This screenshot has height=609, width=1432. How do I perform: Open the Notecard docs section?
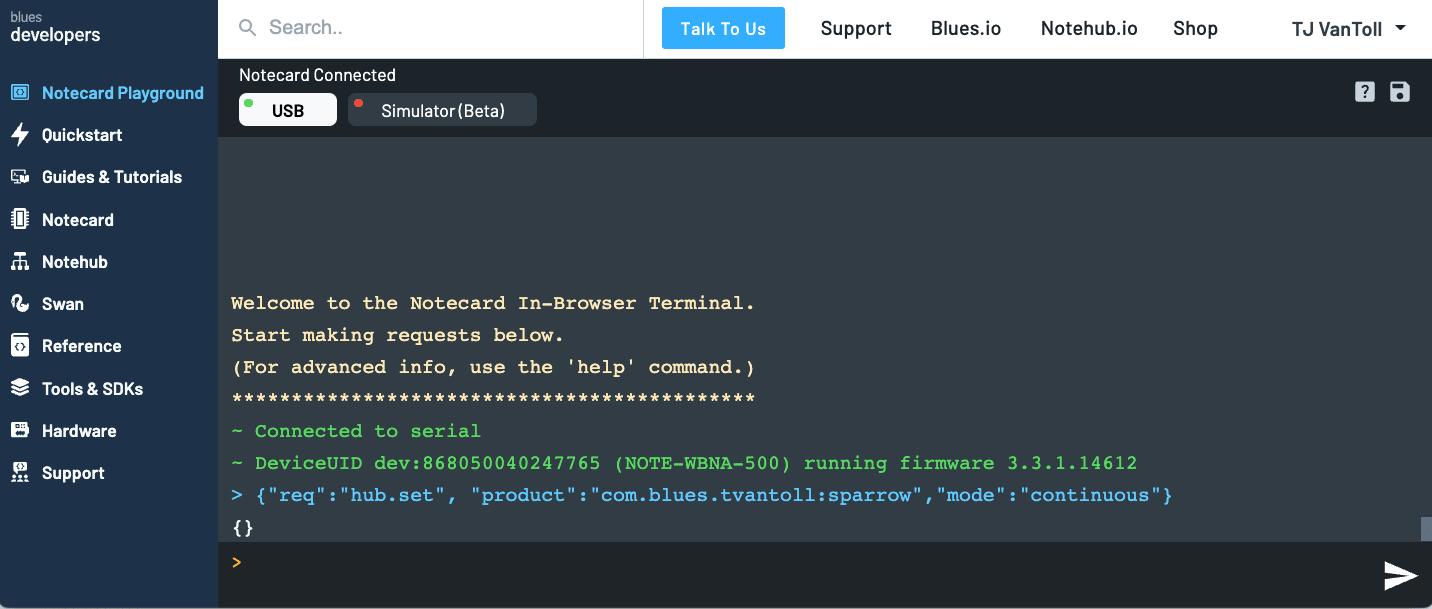click(x=78, y=220)
